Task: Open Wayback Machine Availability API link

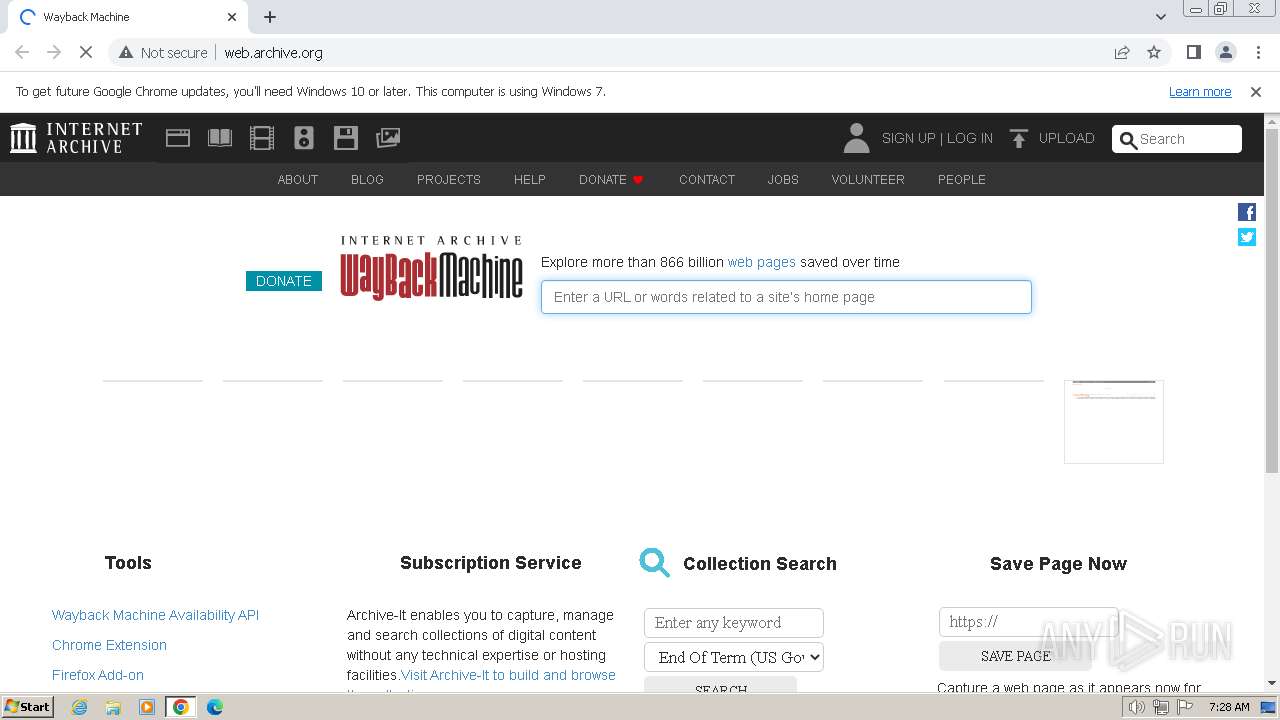Action: coord(155,615)
